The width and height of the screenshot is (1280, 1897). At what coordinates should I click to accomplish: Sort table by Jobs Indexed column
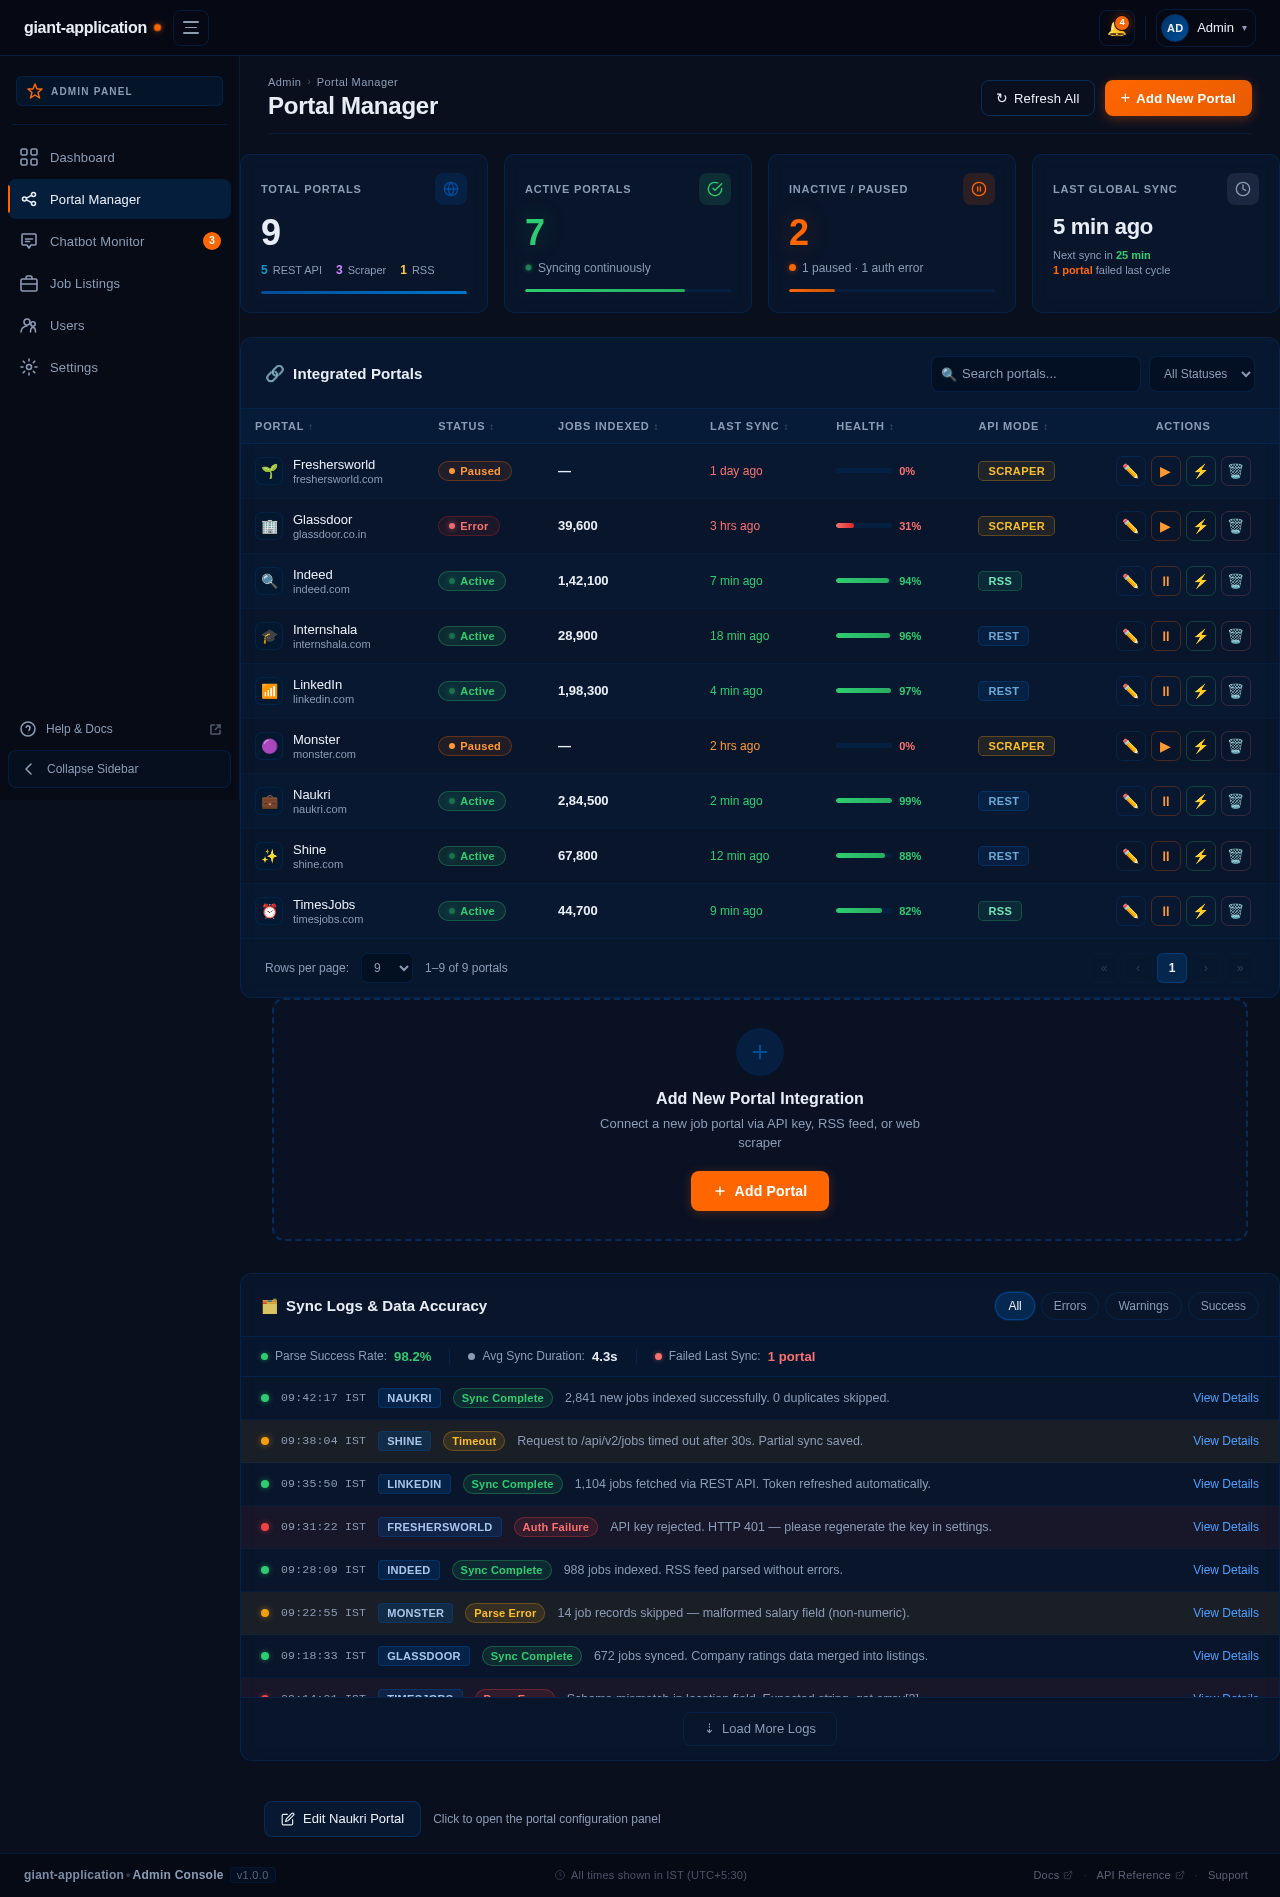click(608, 426)
